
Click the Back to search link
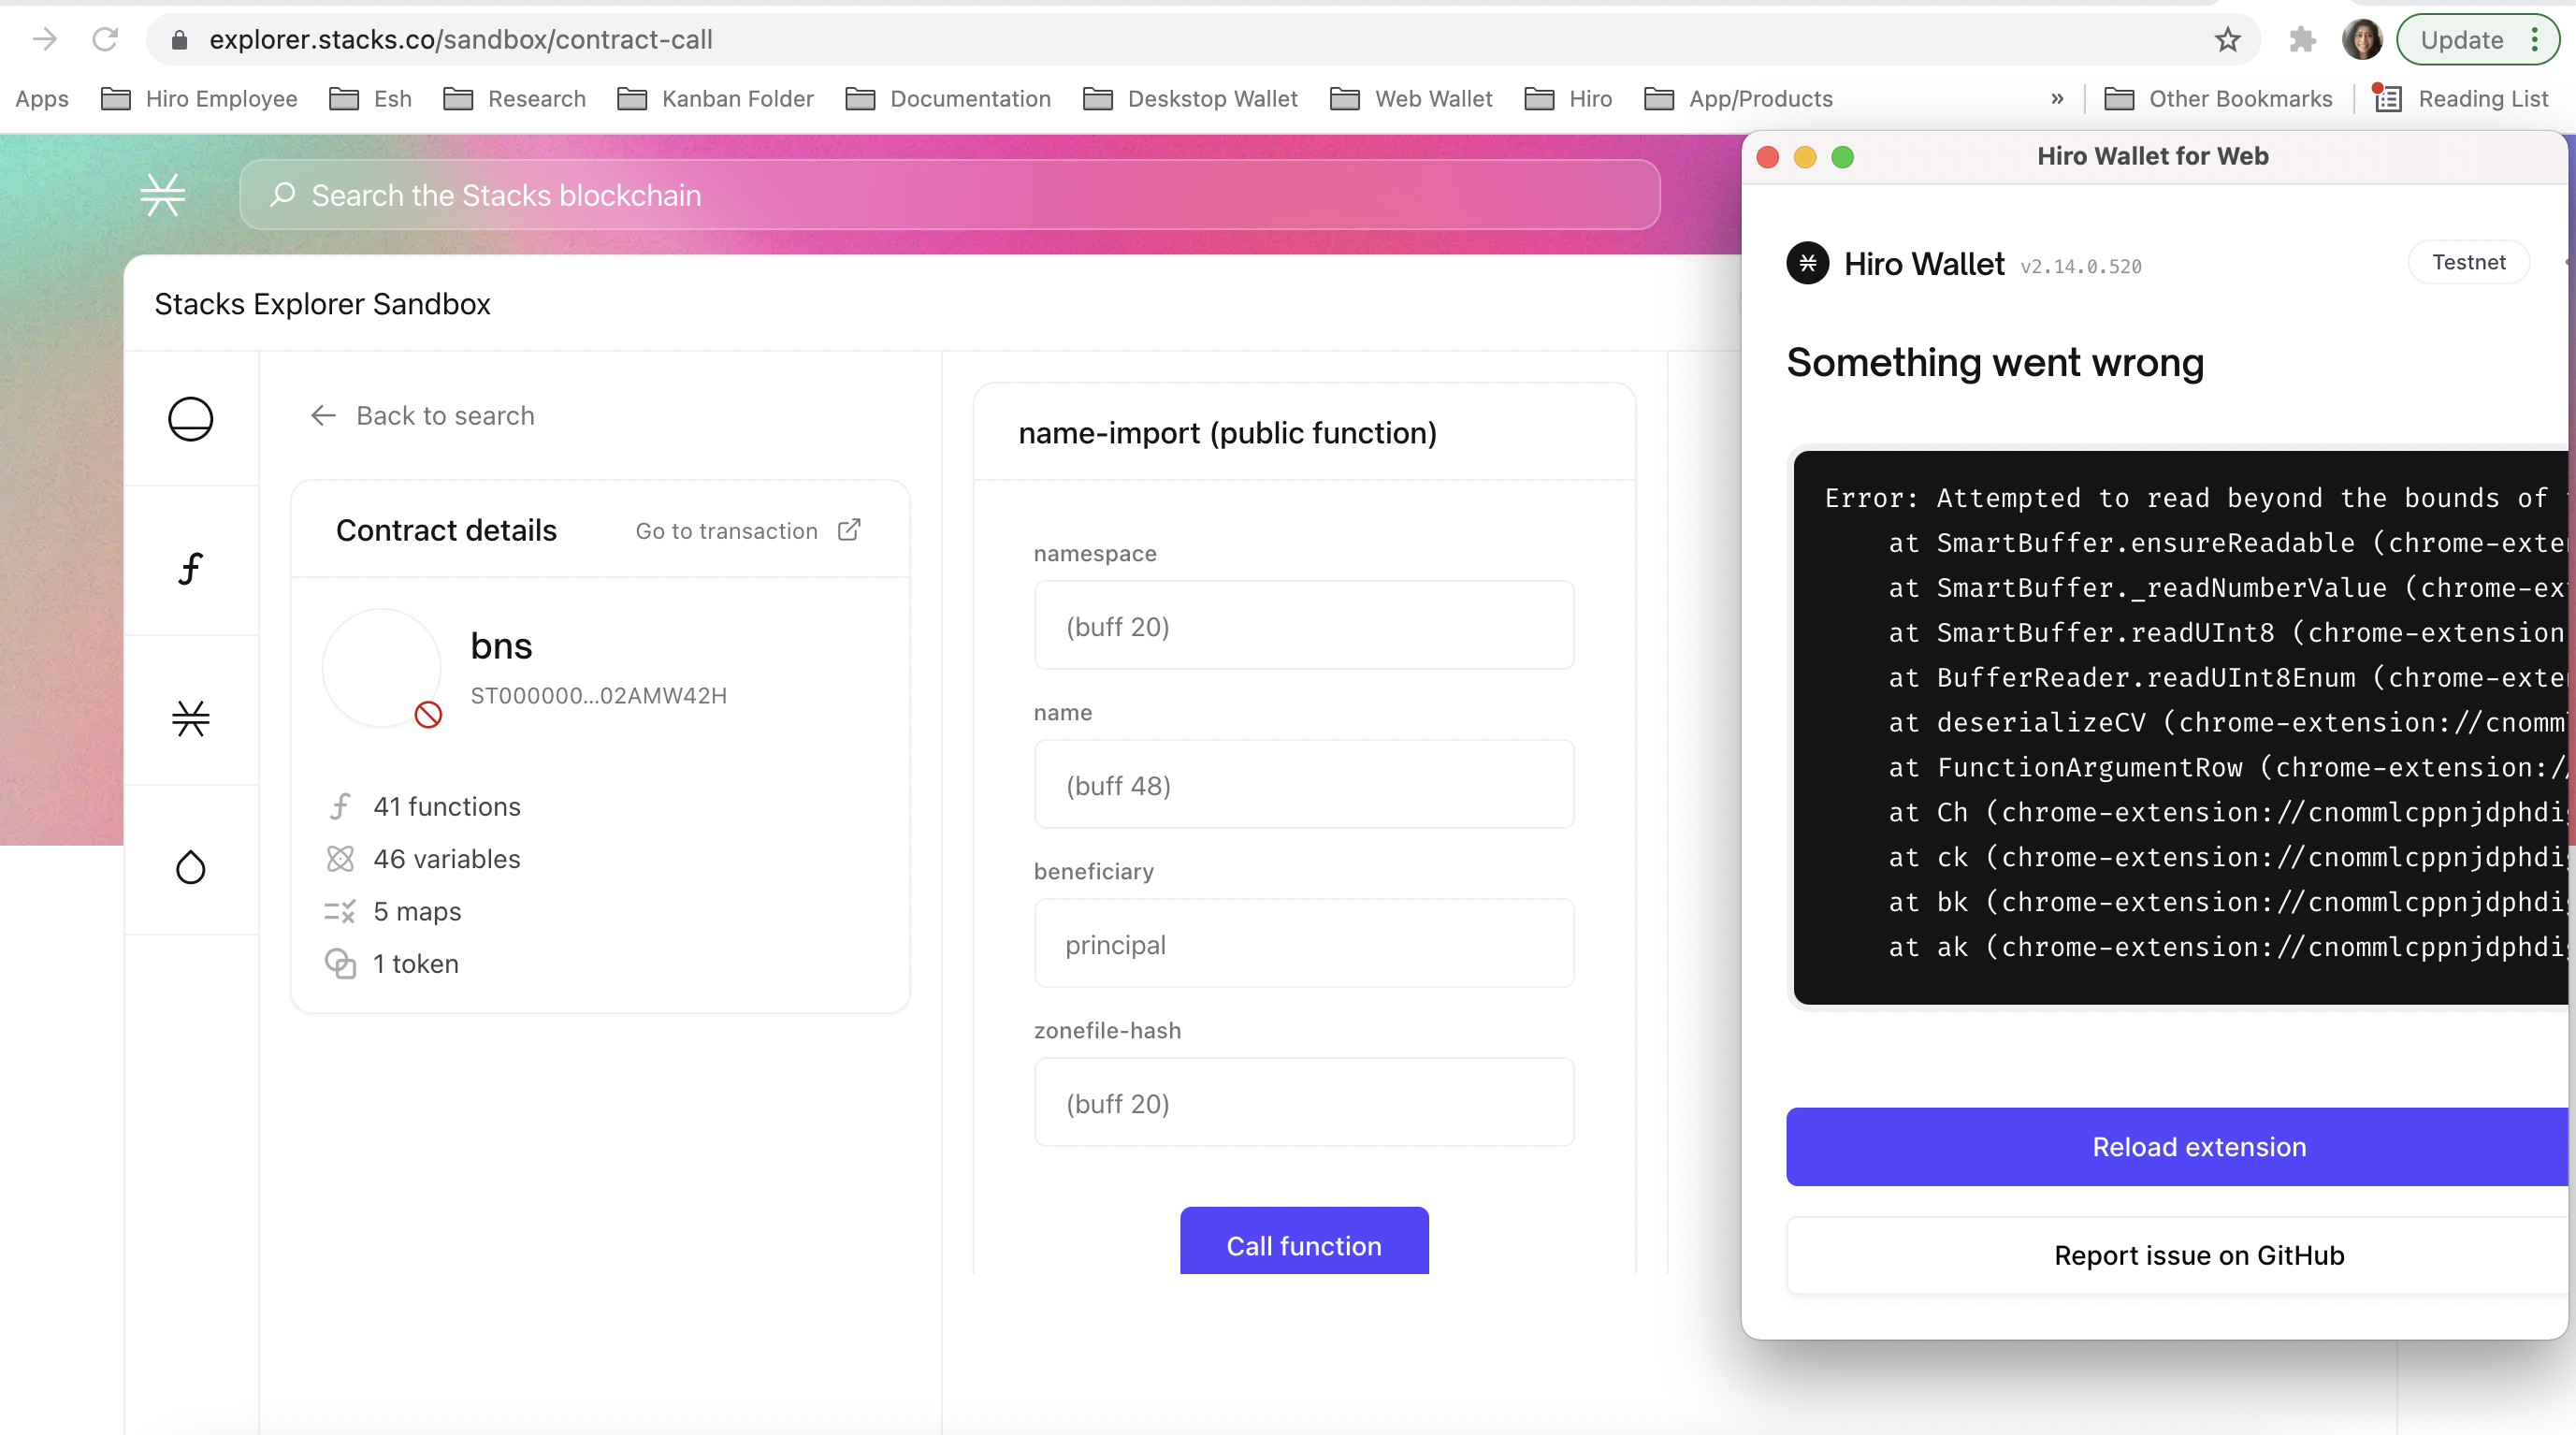(x=422, y=415)
